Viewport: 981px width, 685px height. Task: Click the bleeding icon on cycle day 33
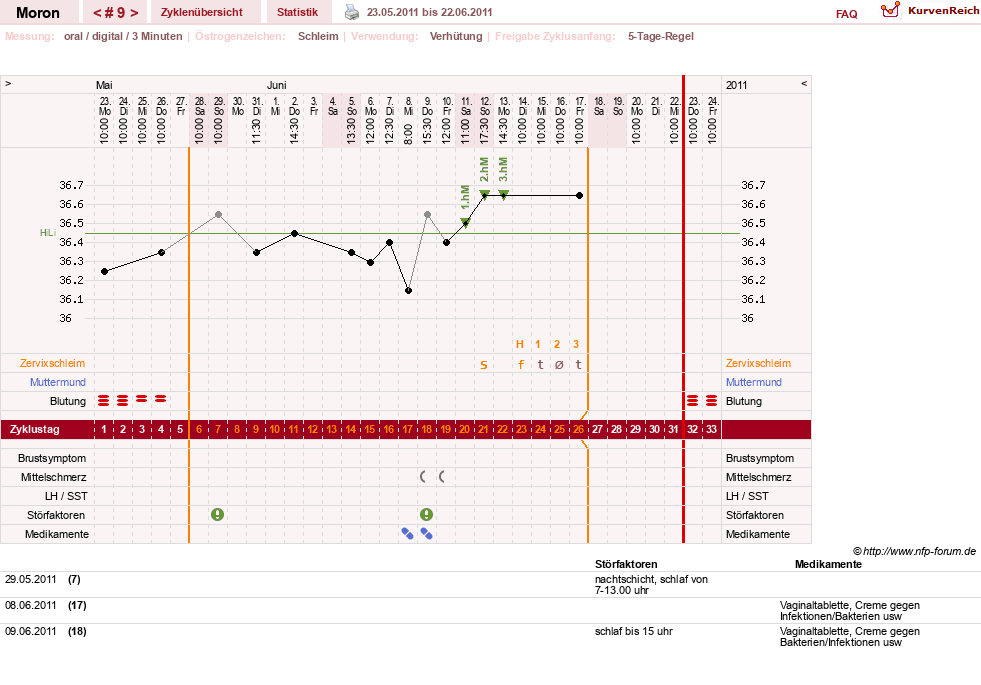point(711,400)
